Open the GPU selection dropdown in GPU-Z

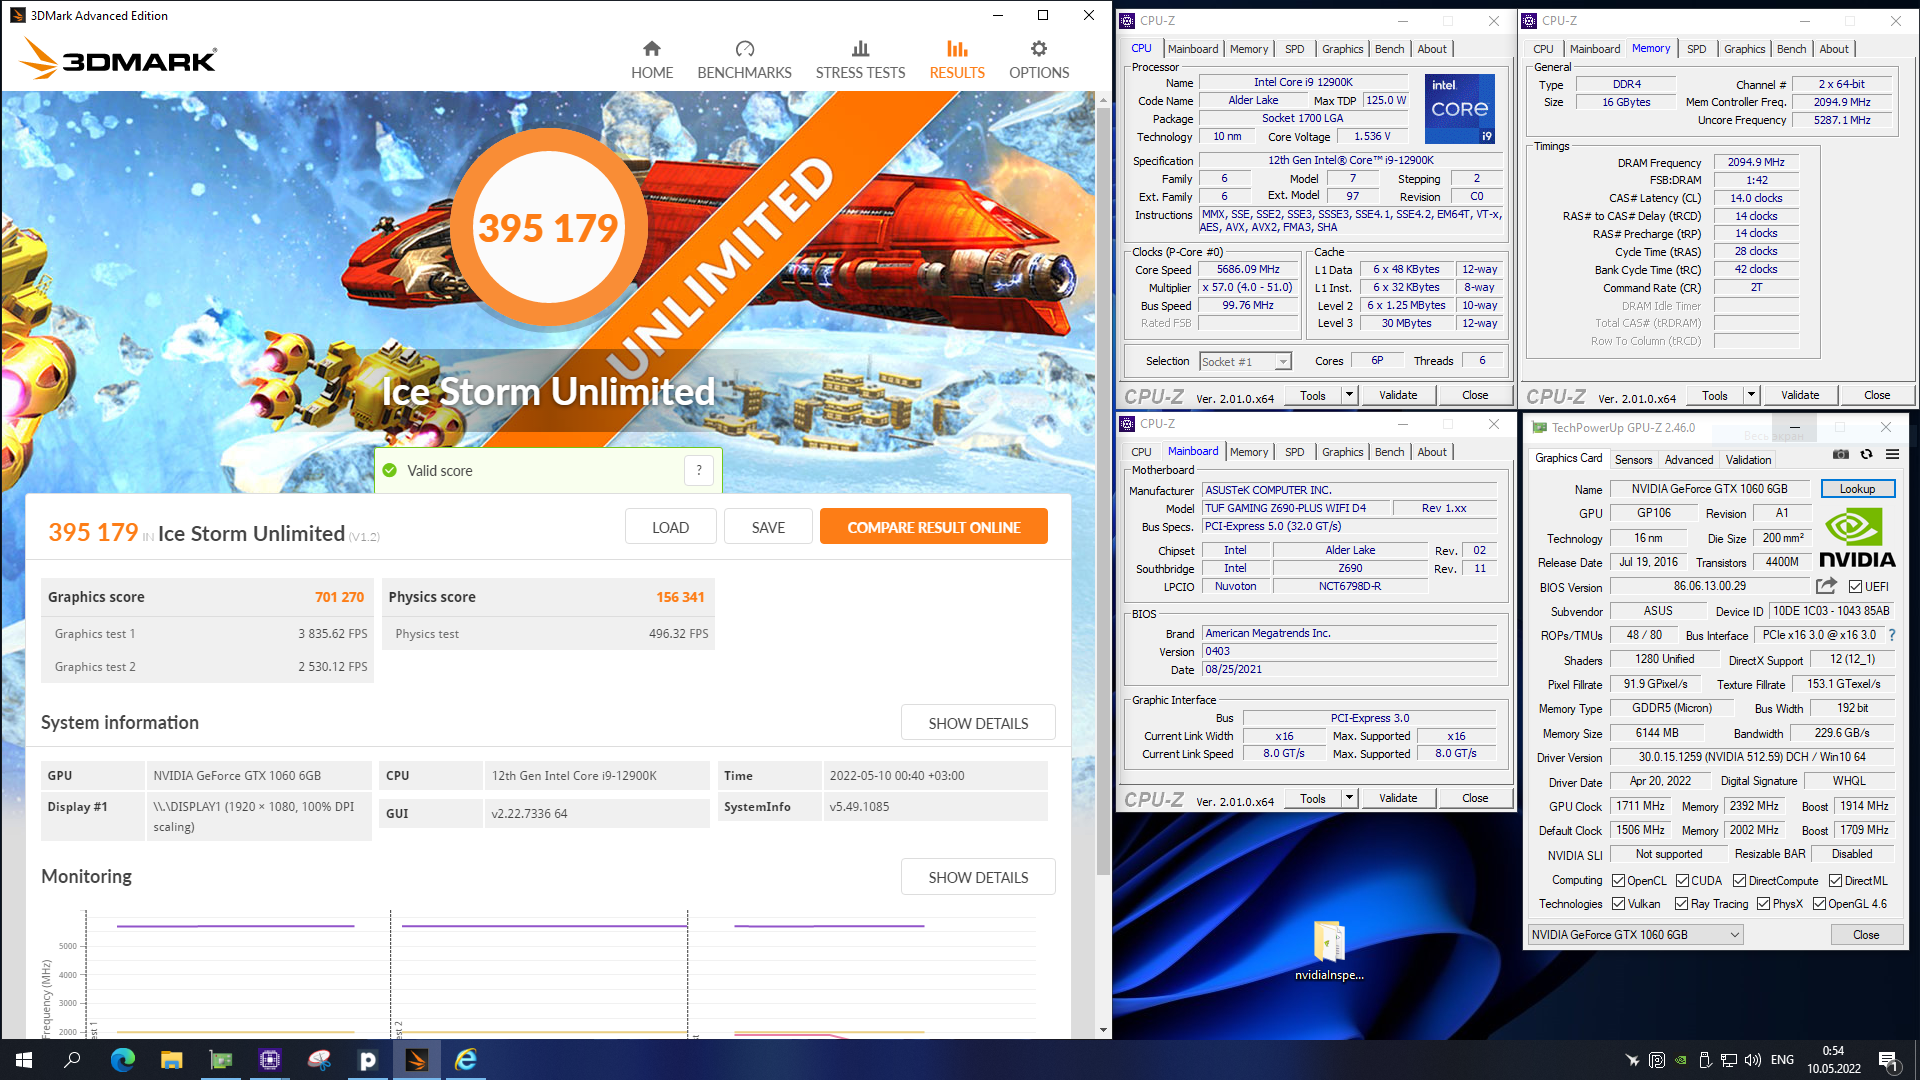pyautogui.click(x=1635, y=935)
